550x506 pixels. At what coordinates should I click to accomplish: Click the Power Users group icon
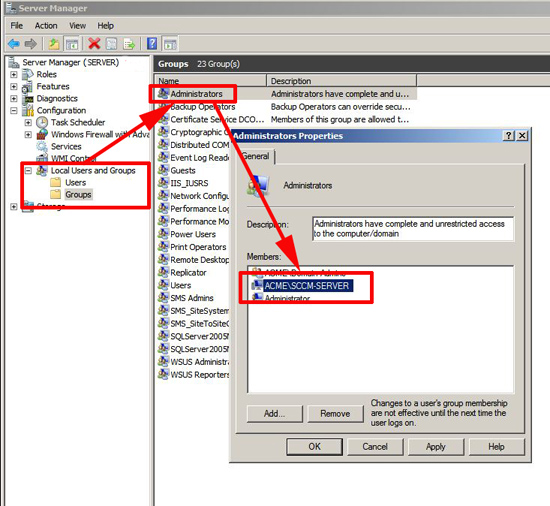point(163,234)
